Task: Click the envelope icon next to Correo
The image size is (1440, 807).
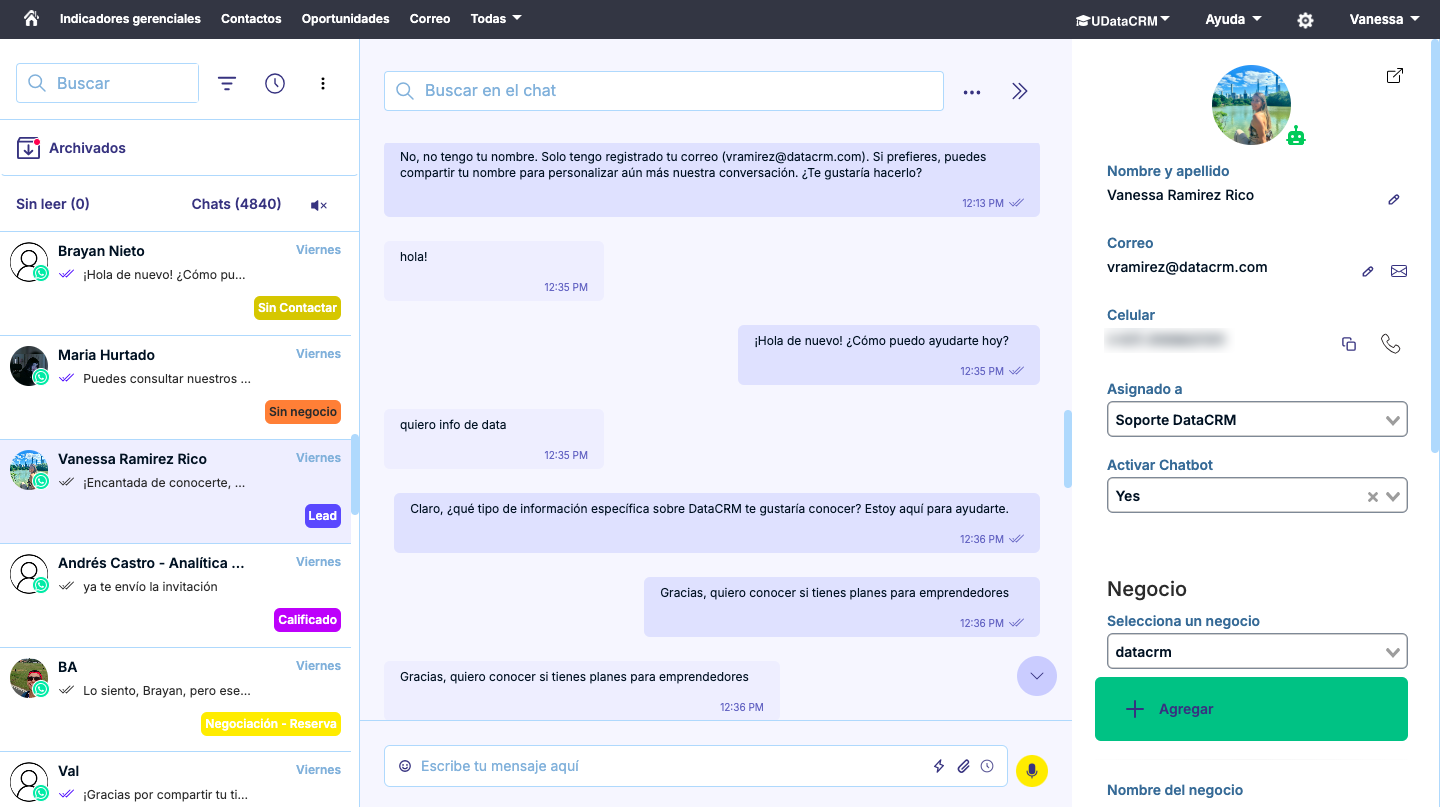Action: [x=1399, y=271]
